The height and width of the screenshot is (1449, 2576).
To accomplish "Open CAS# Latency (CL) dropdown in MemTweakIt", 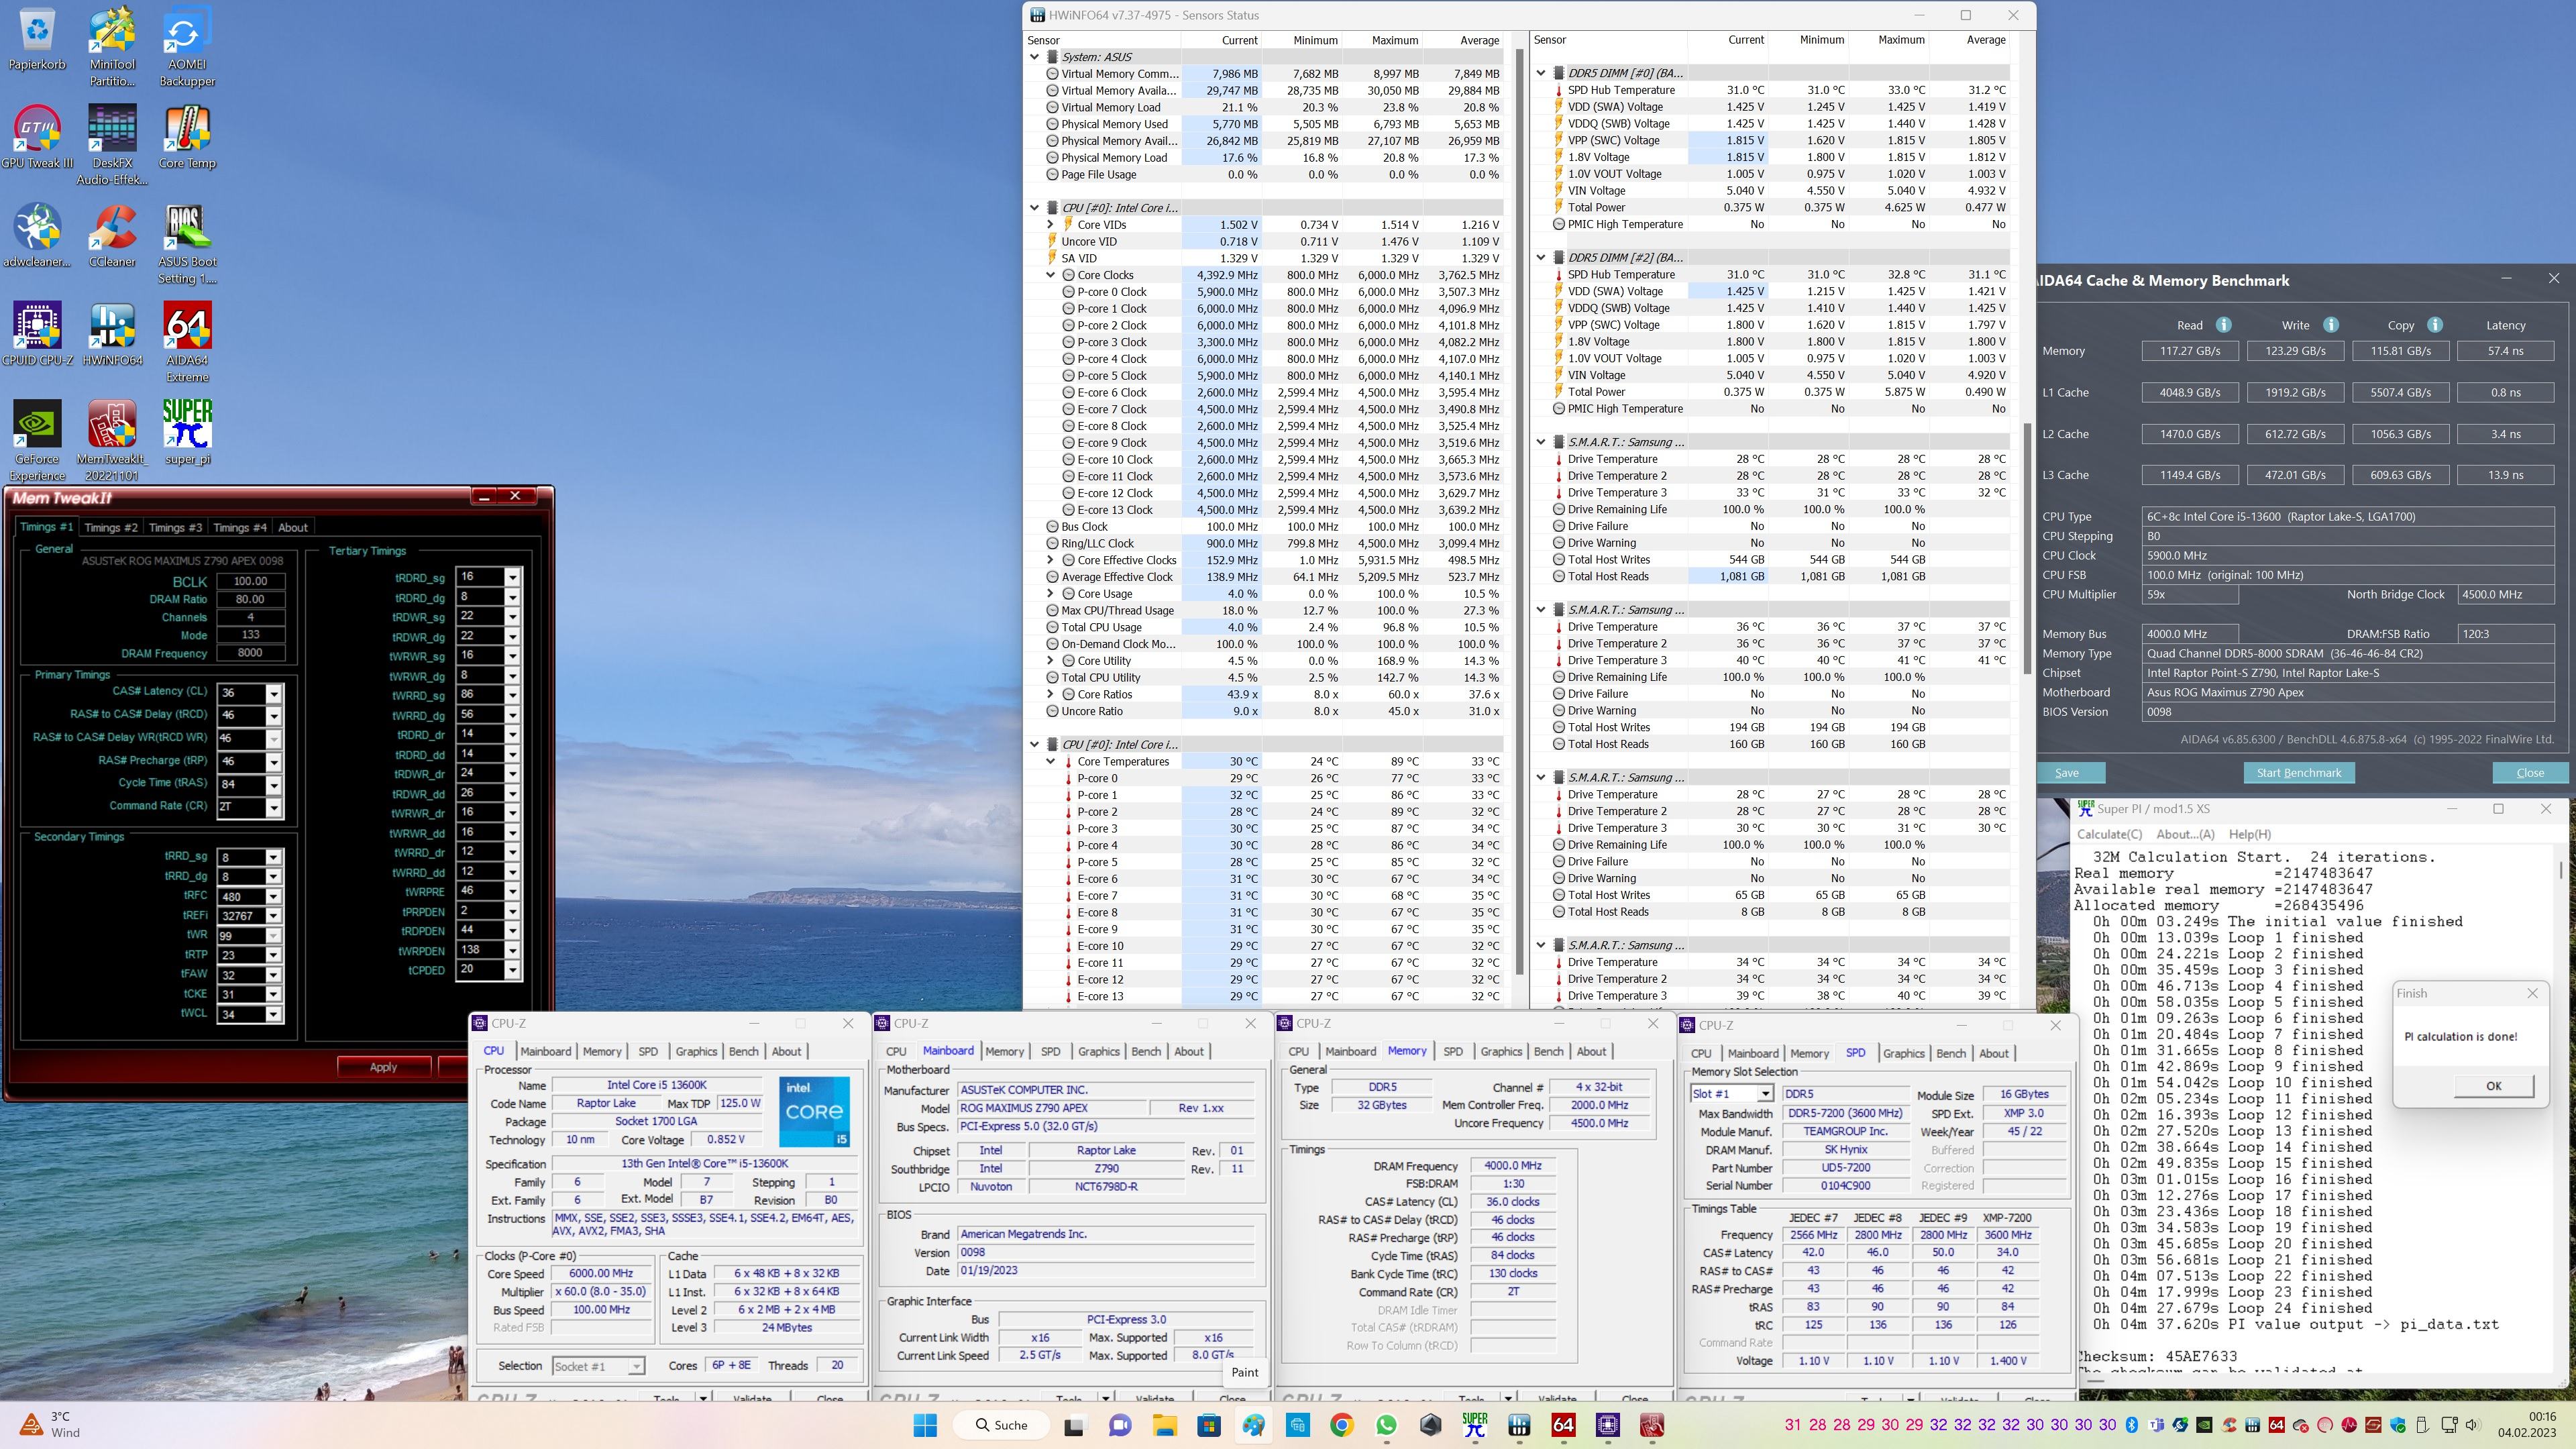I will coord(274,693).
